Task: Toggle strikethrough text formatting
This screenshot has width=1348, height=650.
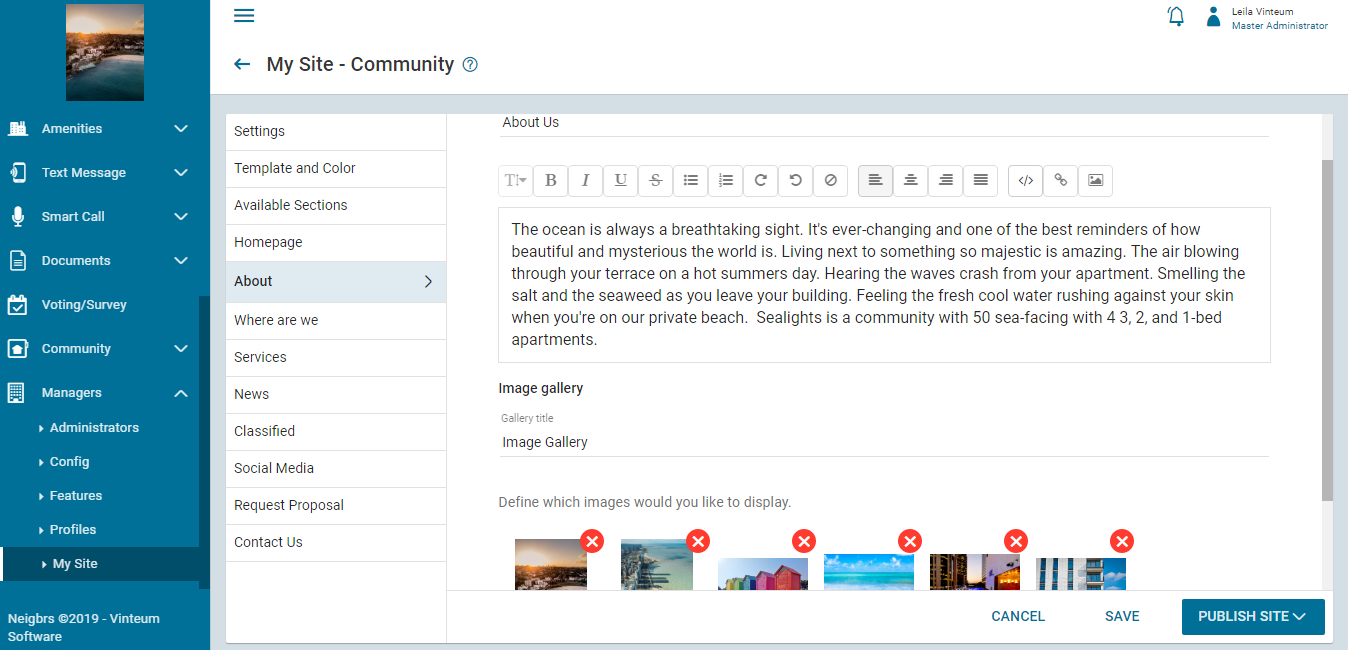Action: (655, 181)
